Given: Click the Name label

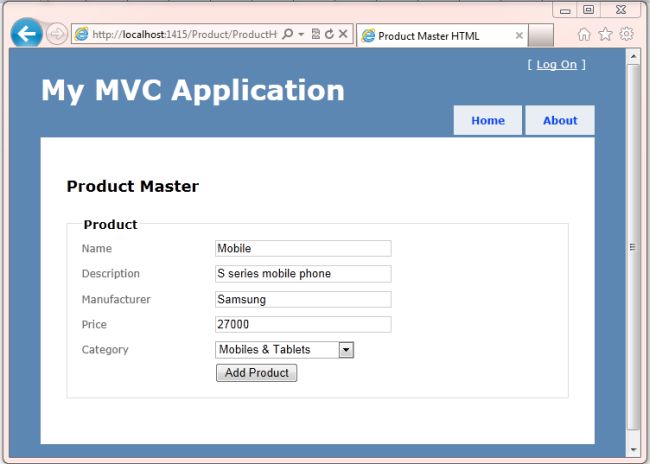Looking at the screenshot, I should point(97,248).
